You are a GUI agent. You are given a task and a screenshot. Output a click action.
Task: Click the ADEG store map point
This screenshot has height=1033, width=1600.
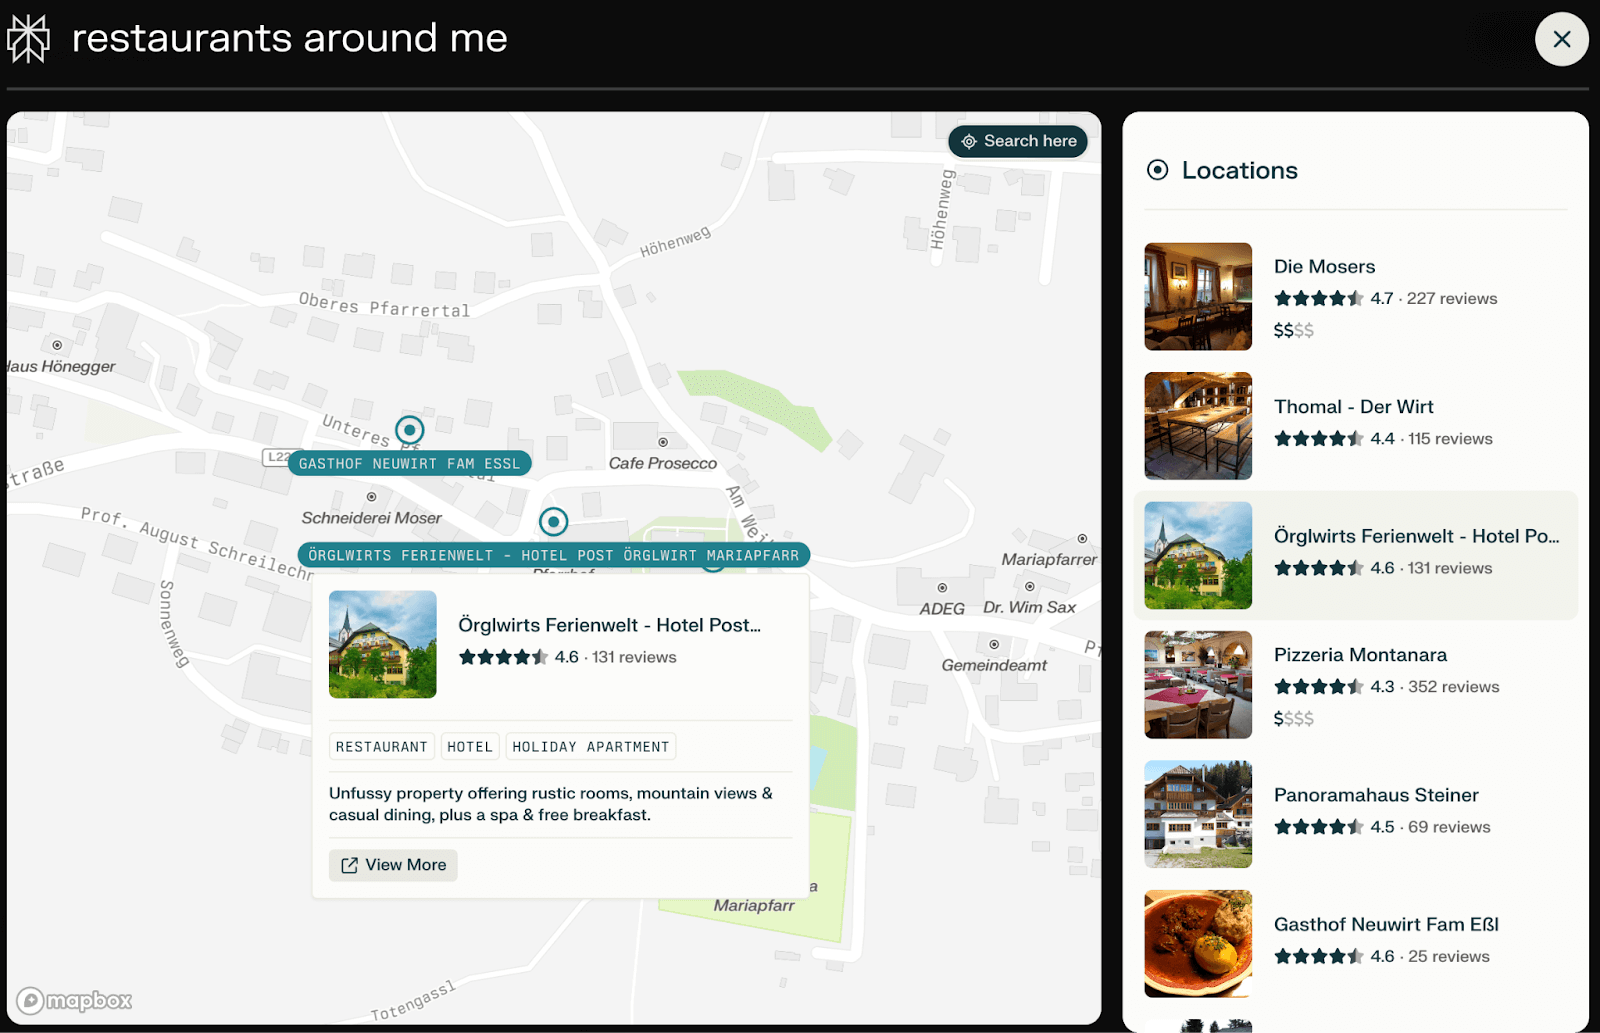[942, 588]
